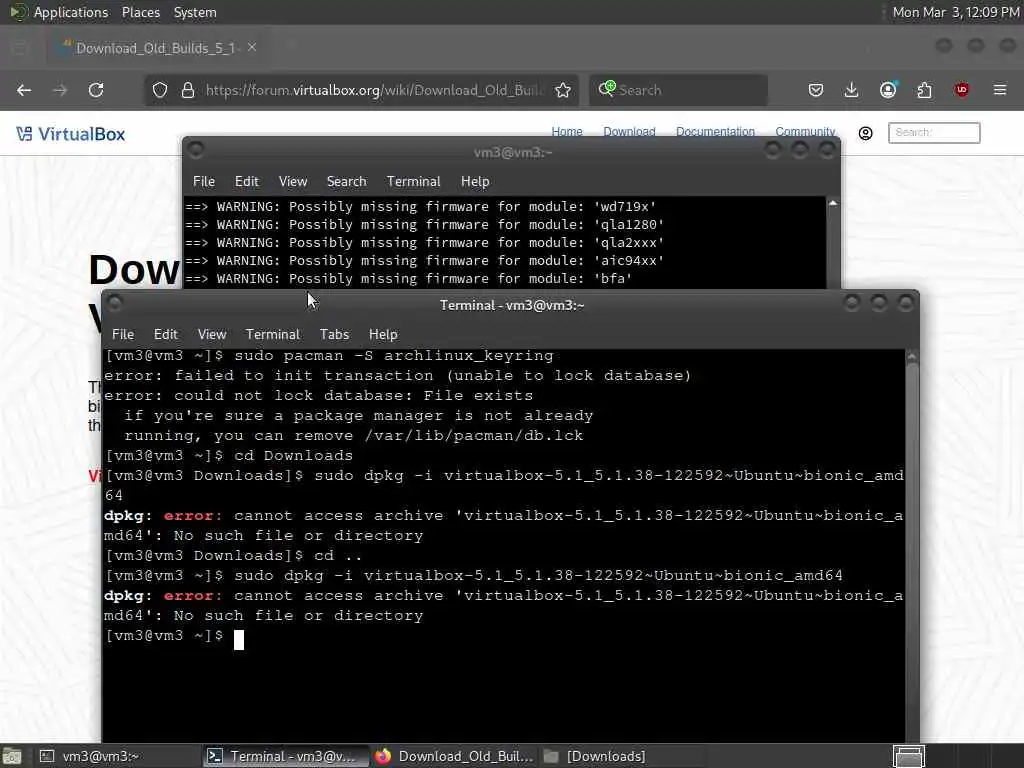This screenshot has height=768, width=1024.
Task: Click the workspace switcher in bottom panel
Action: pos(909,756)
